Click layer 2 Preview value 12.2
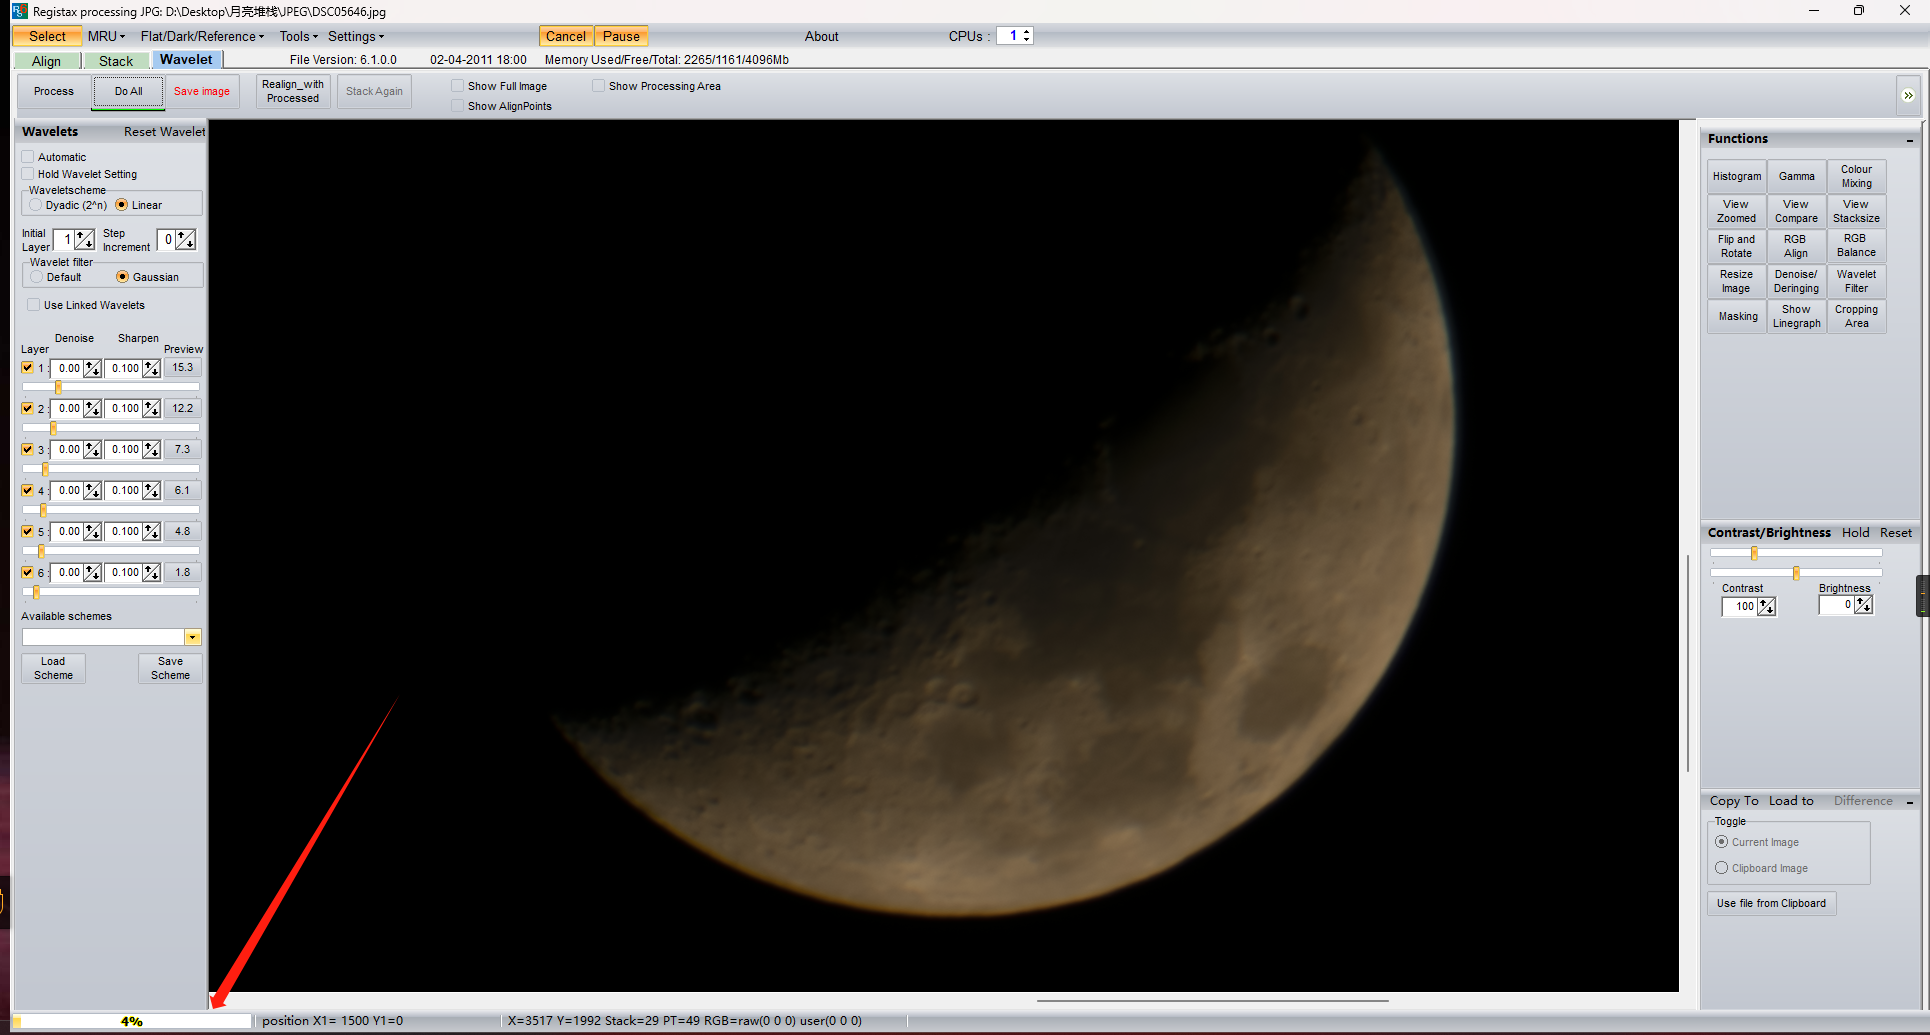This screenshot has height=1035, width=1930. point(182,409)
